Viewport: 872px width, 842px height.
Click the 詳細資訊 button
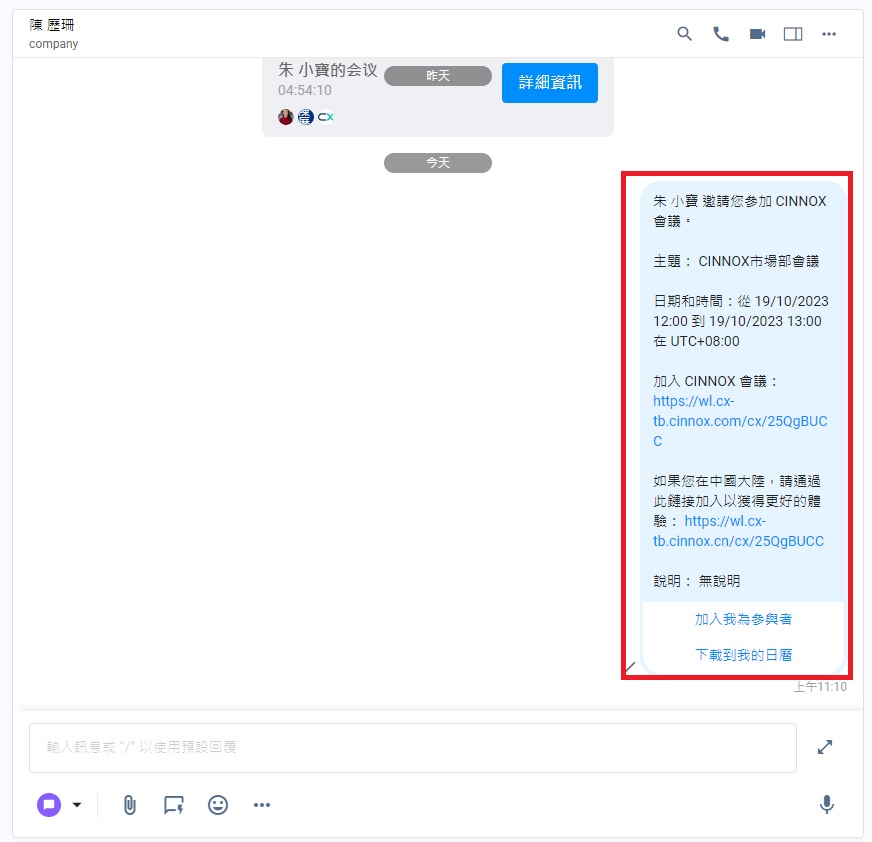pyautogui.click(x=549, y=82)
